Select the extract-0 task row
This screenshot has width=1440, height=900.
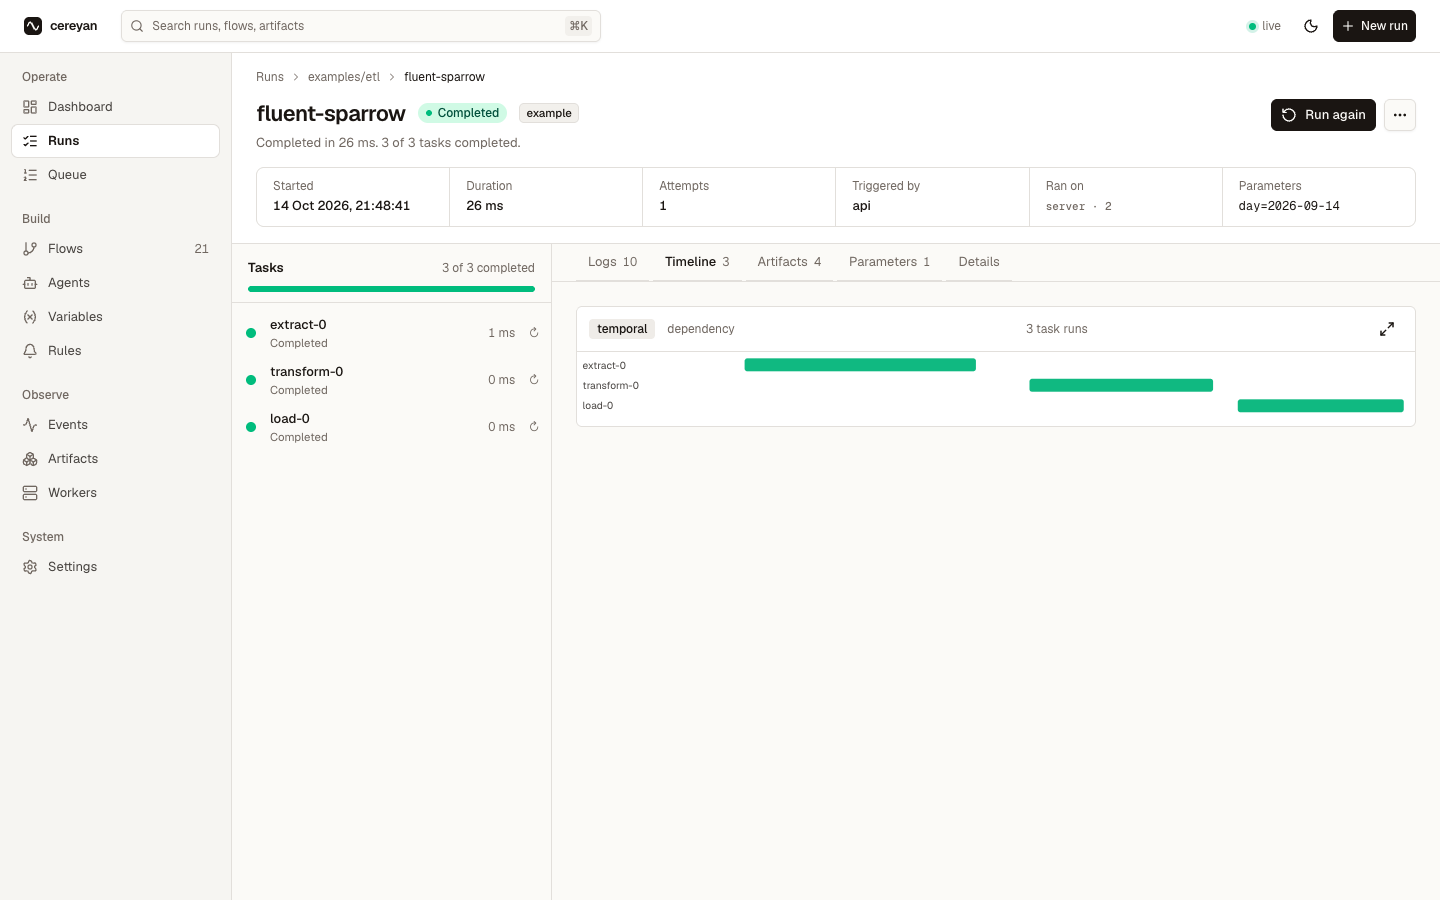[x=391, y=333]
